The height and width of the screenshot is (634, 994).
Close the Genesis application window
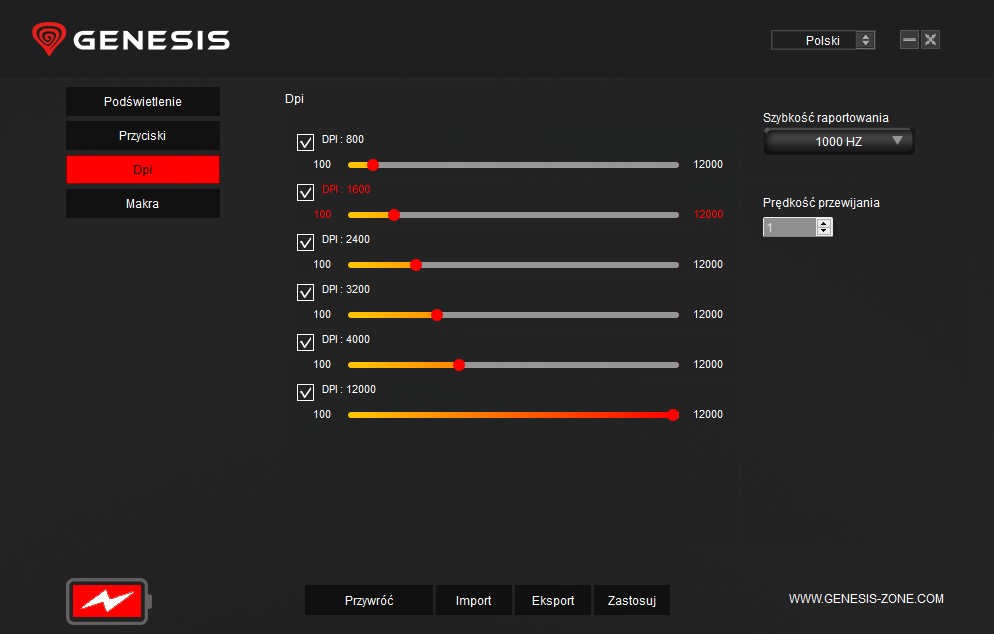[x=930, y=40]
